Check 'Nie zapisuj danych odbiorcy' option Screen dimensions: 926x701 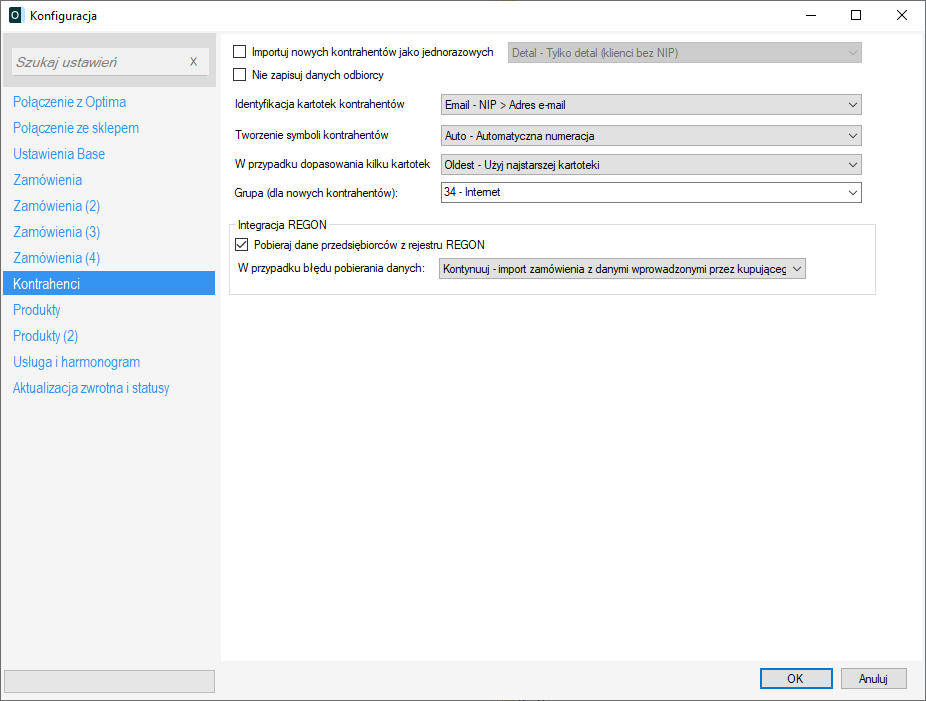click(239, 74)
